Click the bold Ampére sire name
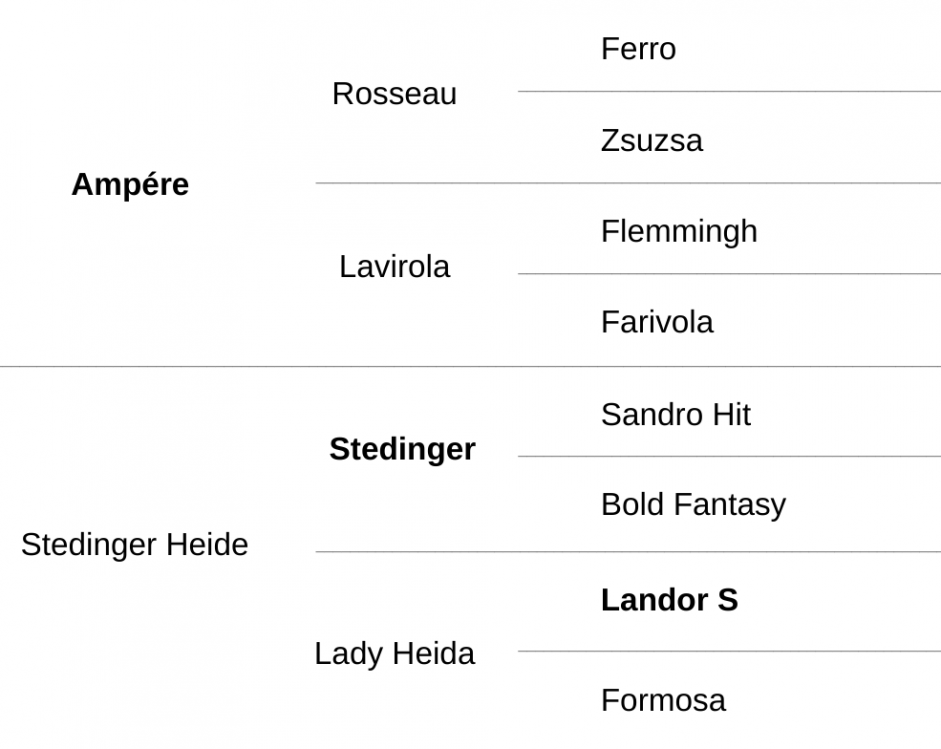This screenshot has width=941, height=749. (x=130, y=184)
